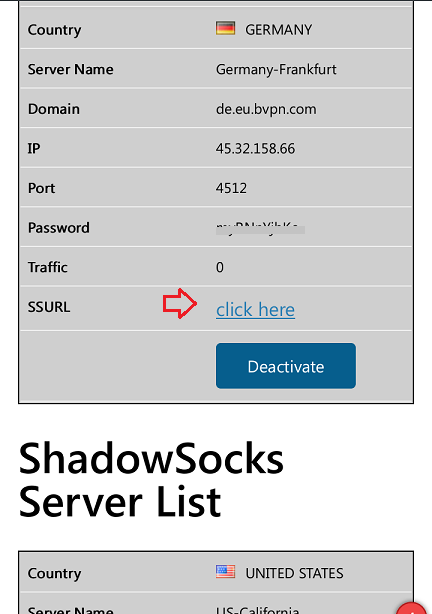Click the blue Deactivate button

tap(286, 366)
